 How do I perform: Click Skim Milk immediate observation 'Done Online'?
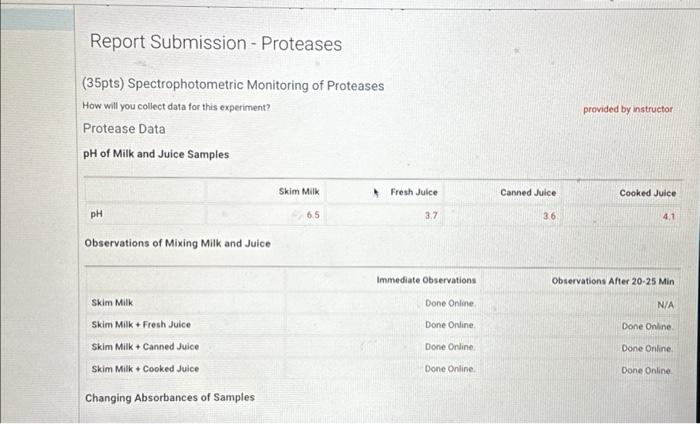click(450, 303)
